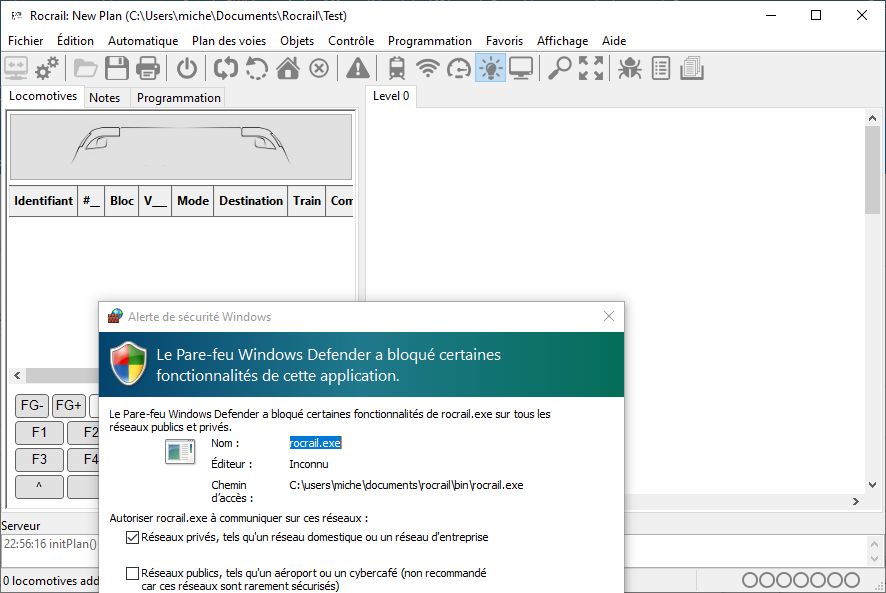Click the bug debug icon

point(629,68)
